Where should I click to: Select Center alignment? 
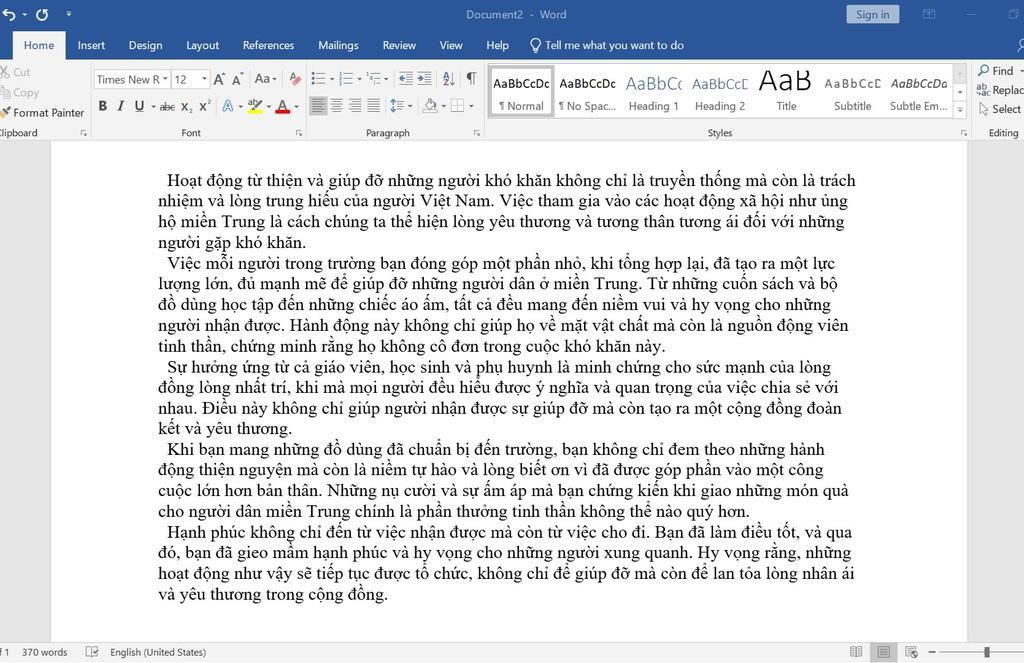[336, 105]
